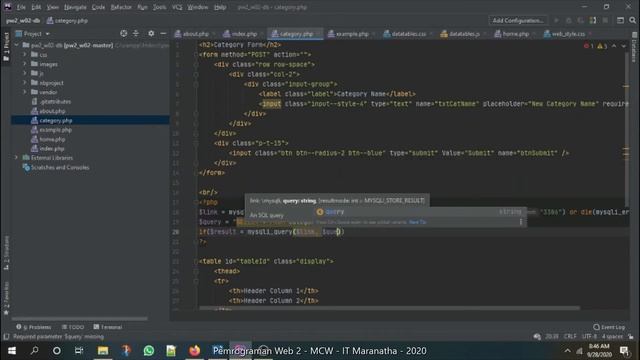Expand the vendor folder

(25, 92)
